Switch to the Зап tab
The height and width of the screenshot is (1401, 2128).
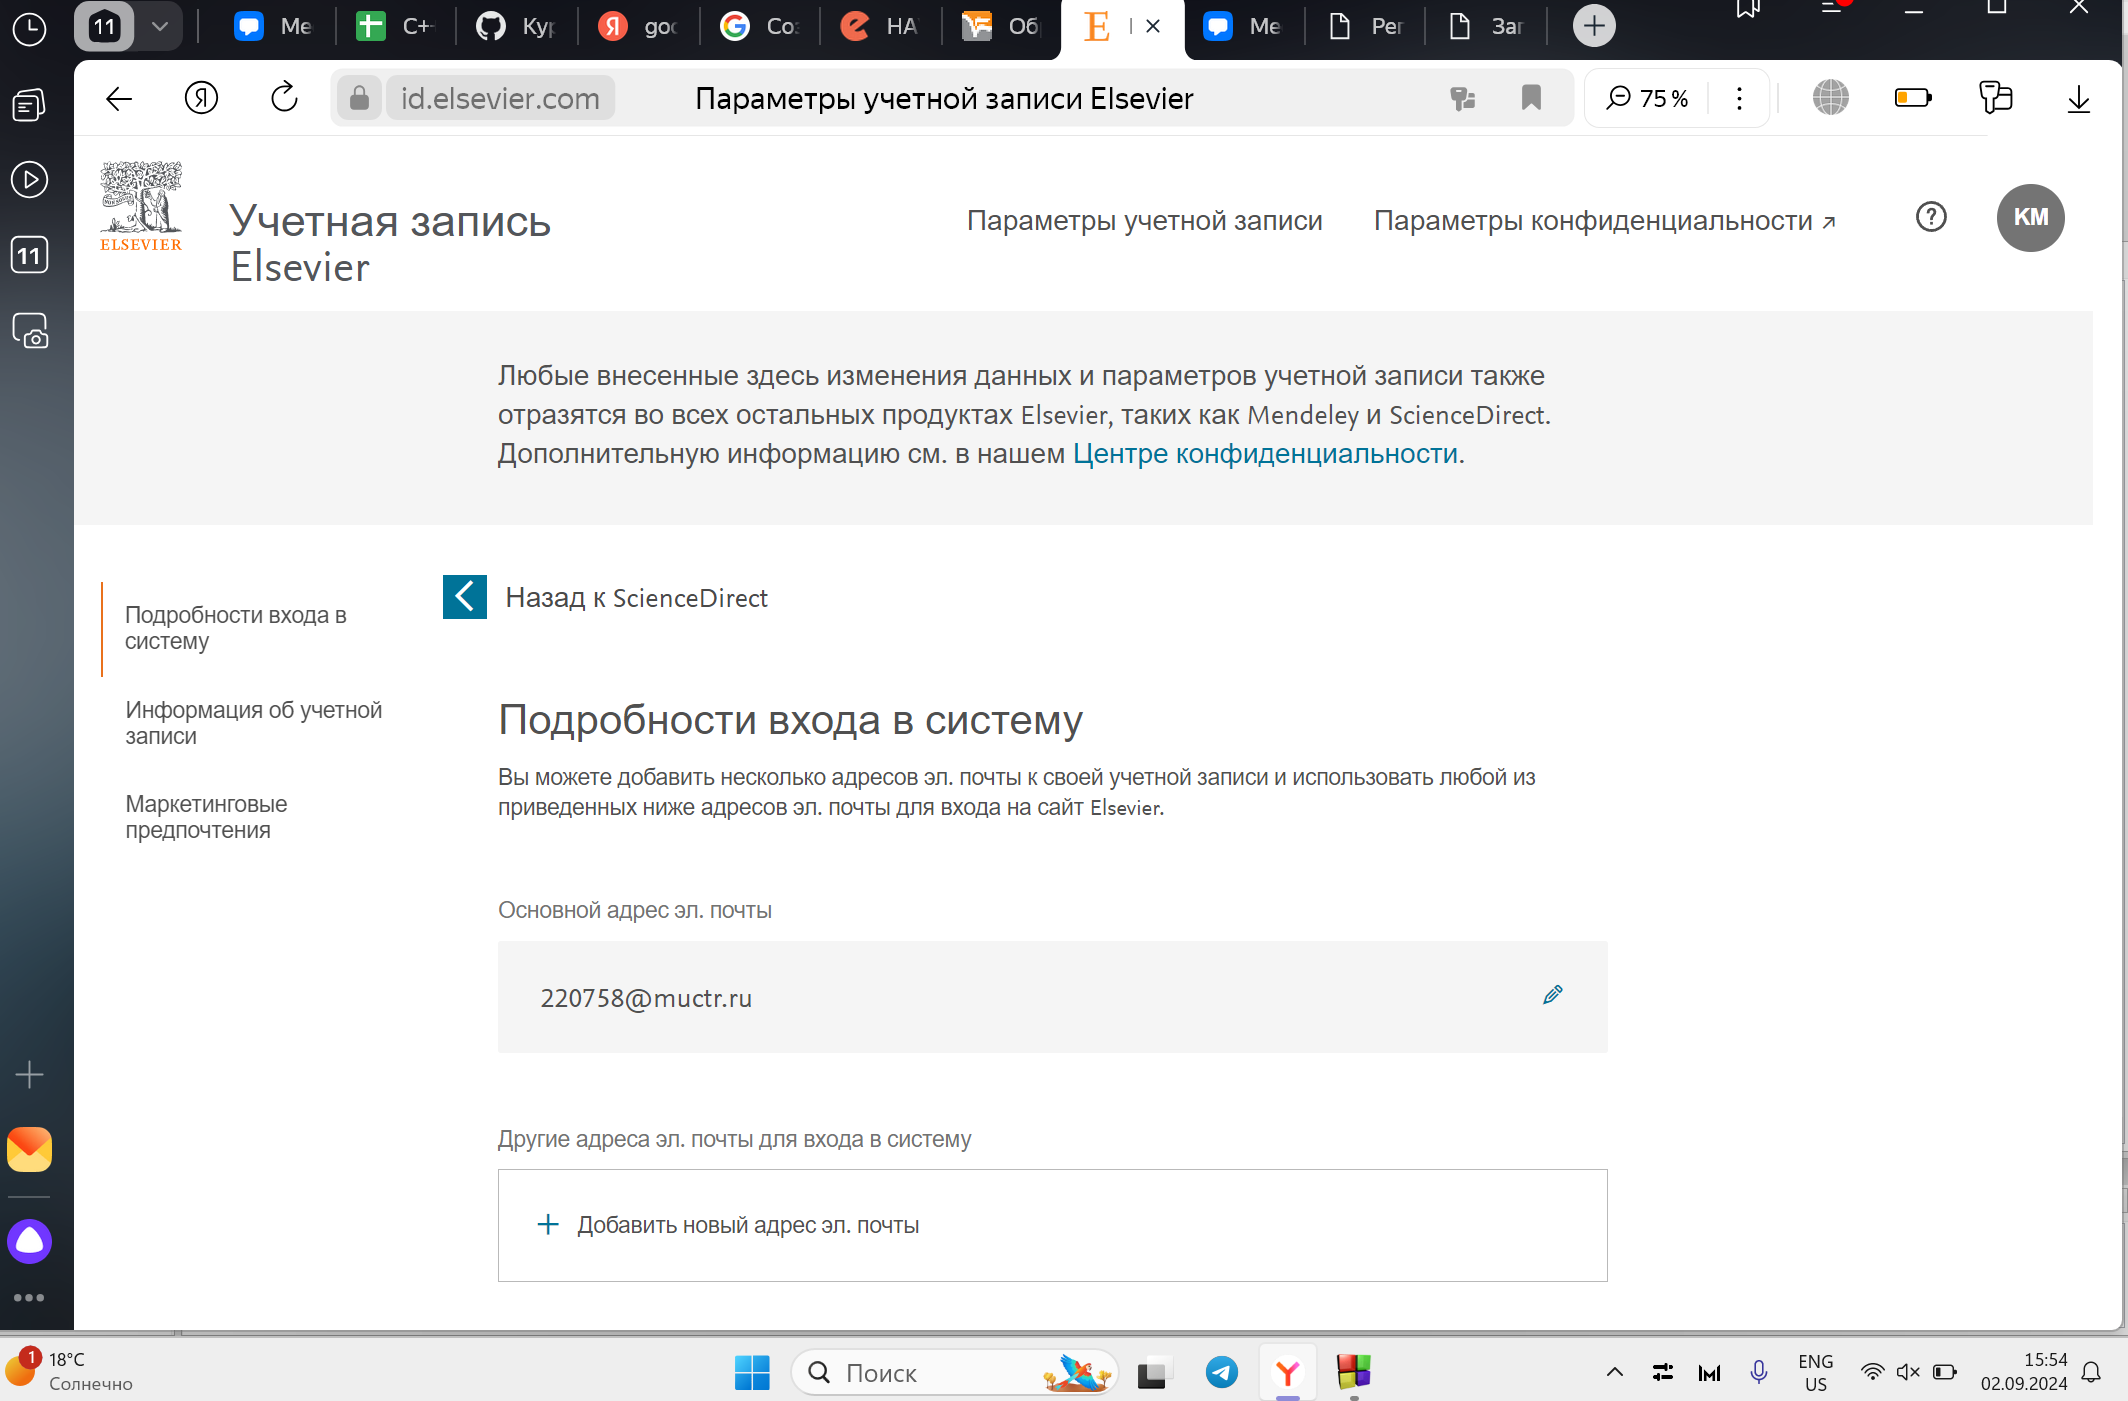tap(1487, 26)
